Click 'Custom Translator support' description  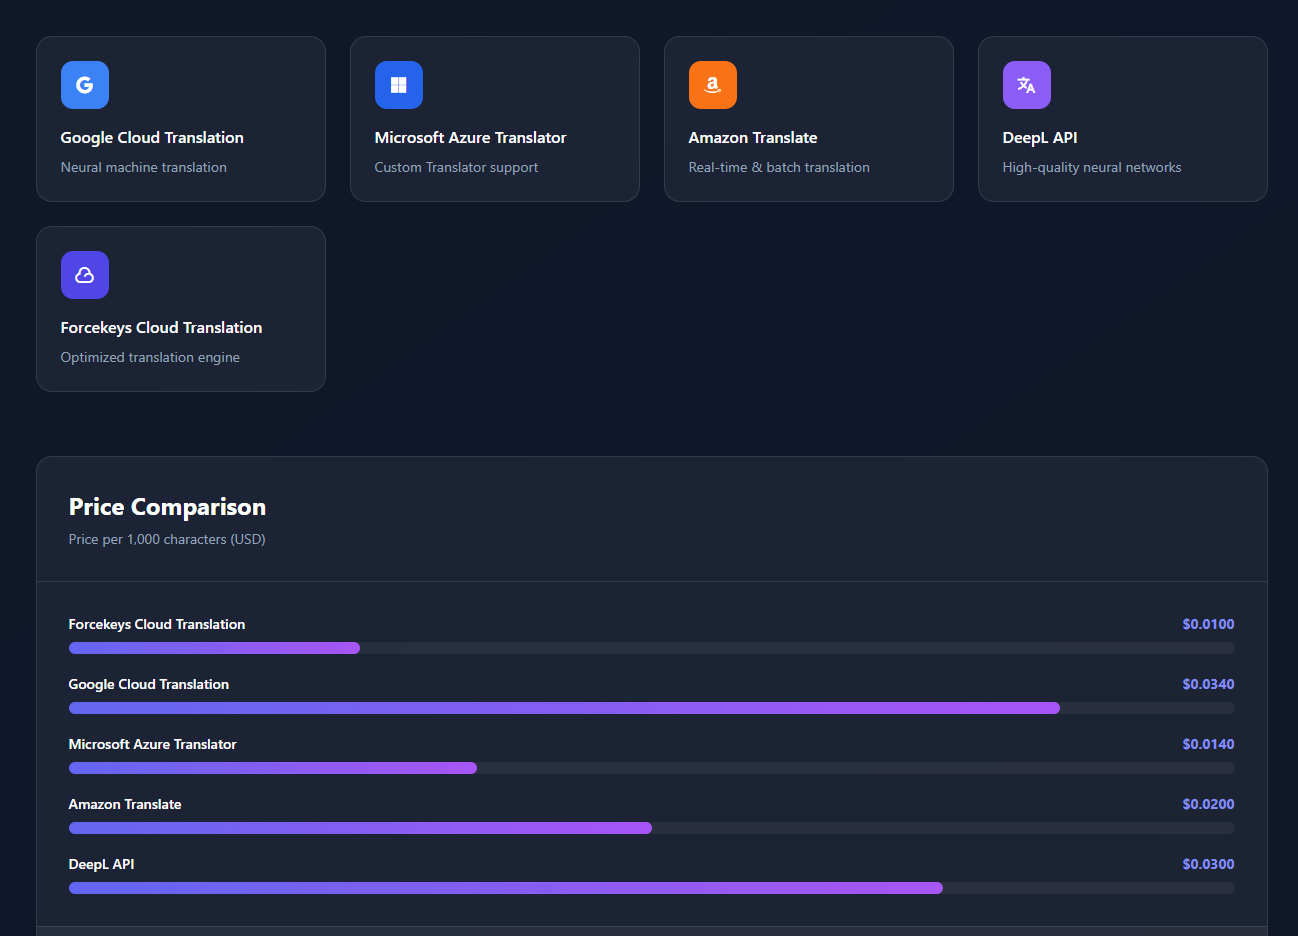click(456, 168)
